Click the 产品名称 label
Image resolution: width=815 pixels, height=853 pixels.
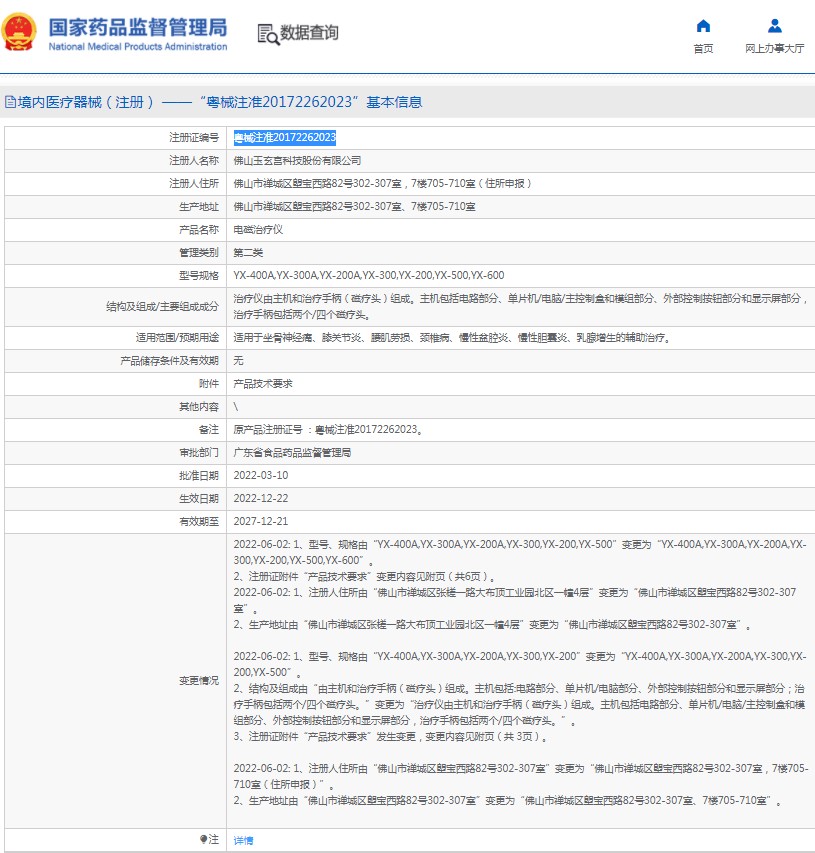pos(199,230)
